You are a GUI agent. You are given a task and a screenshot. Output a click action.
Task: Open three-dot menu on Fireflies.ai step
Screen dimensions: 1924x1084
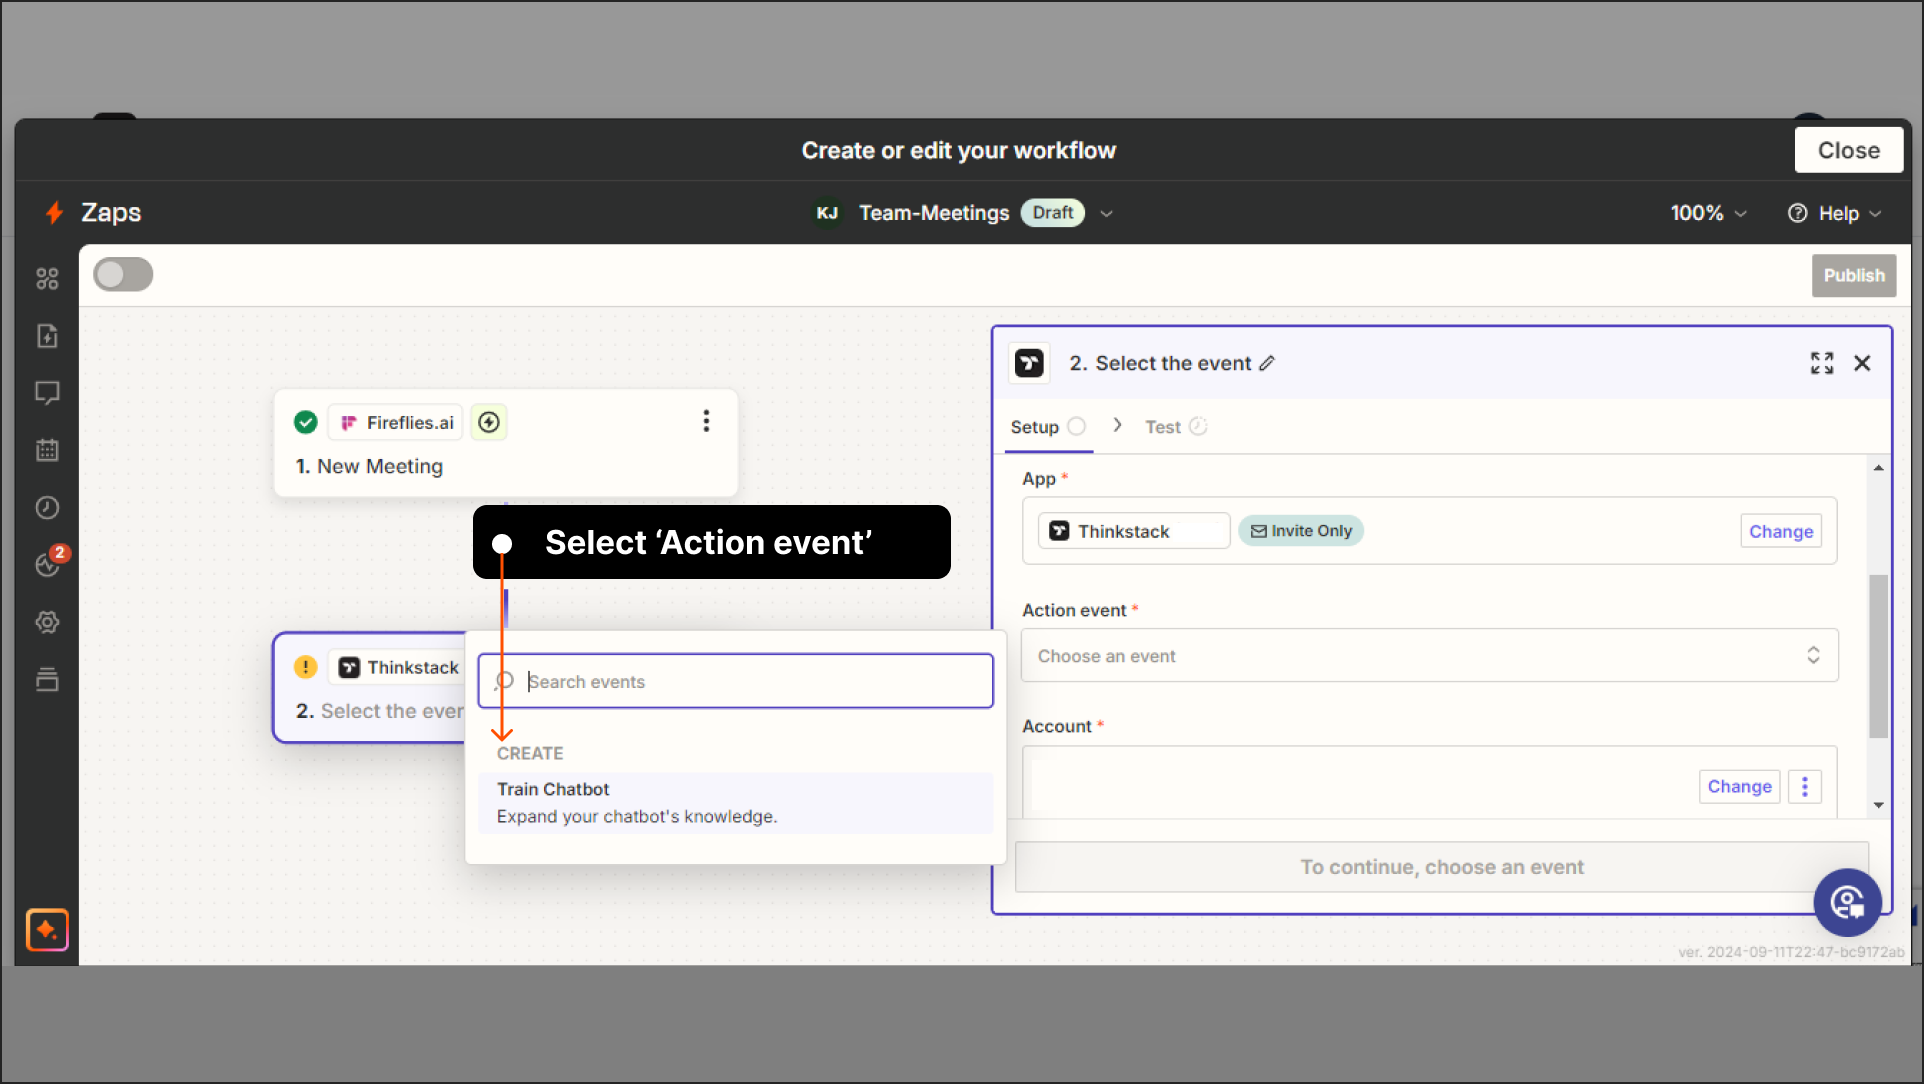pyautogui.click(x=706, y=421)
